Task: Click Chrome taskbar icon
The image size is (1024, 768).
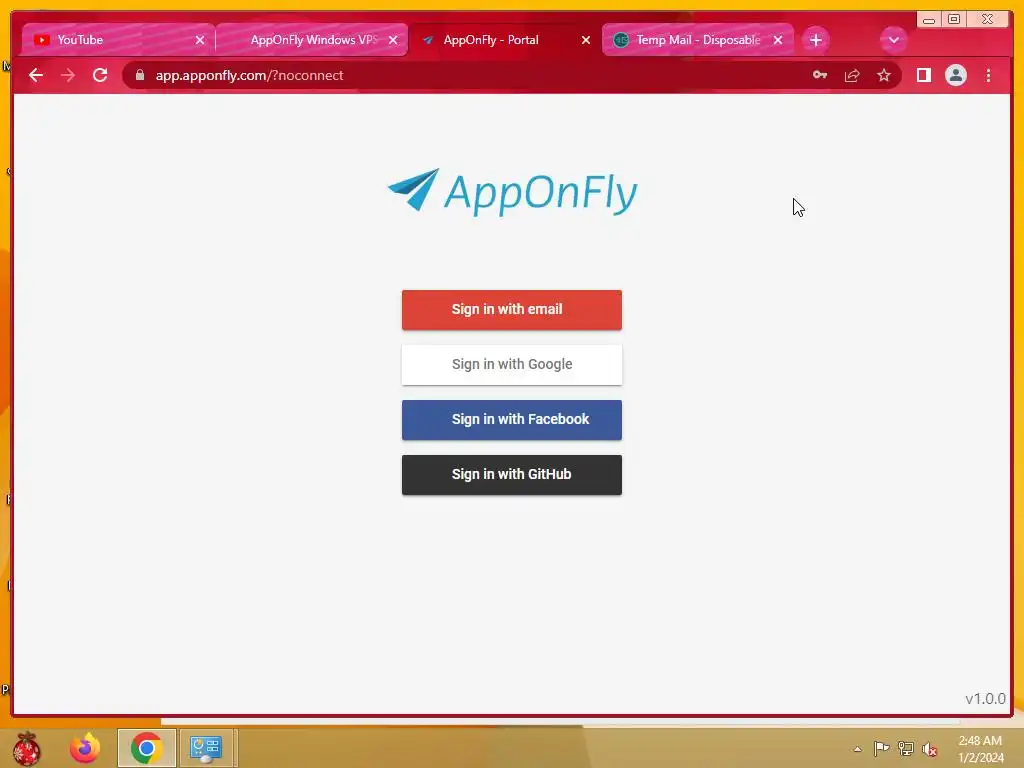Action: click(147, 748)
